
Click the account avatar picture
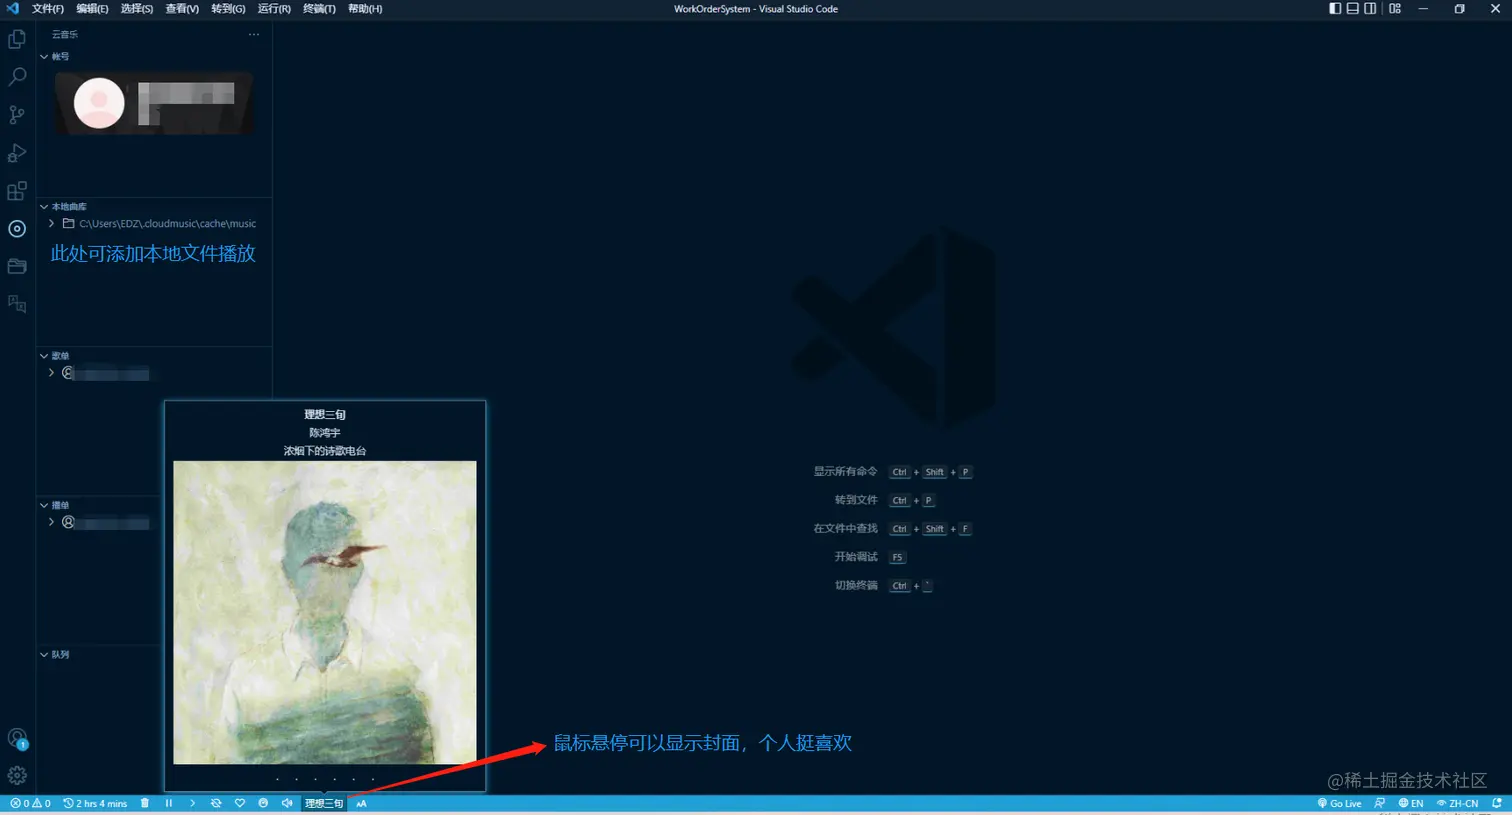[99, 103]
